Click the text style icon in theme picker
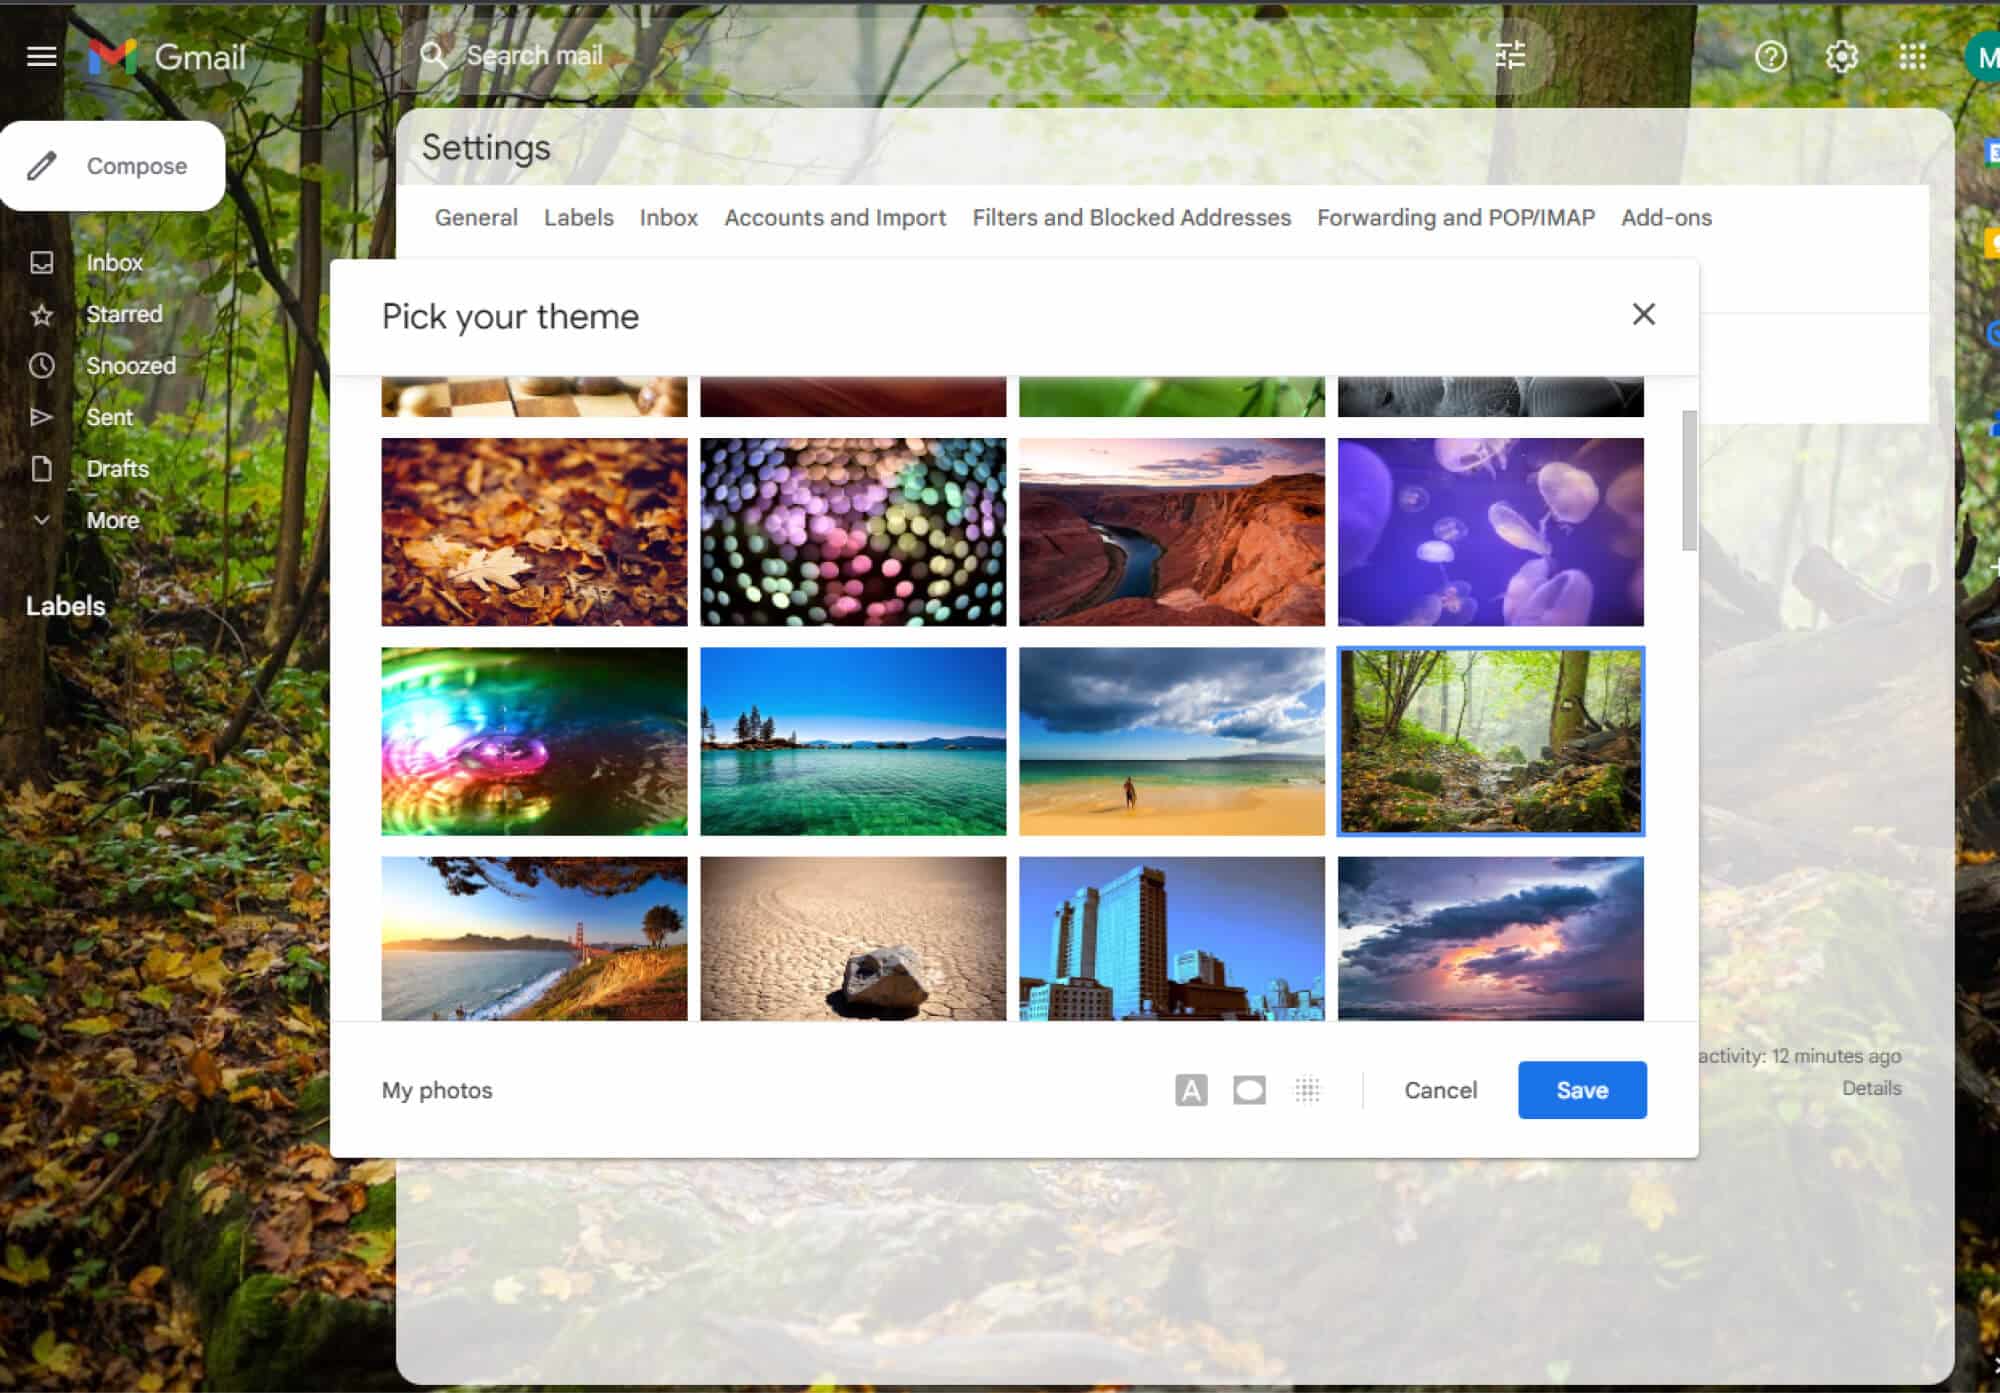 click(x=1190, y=1089)
